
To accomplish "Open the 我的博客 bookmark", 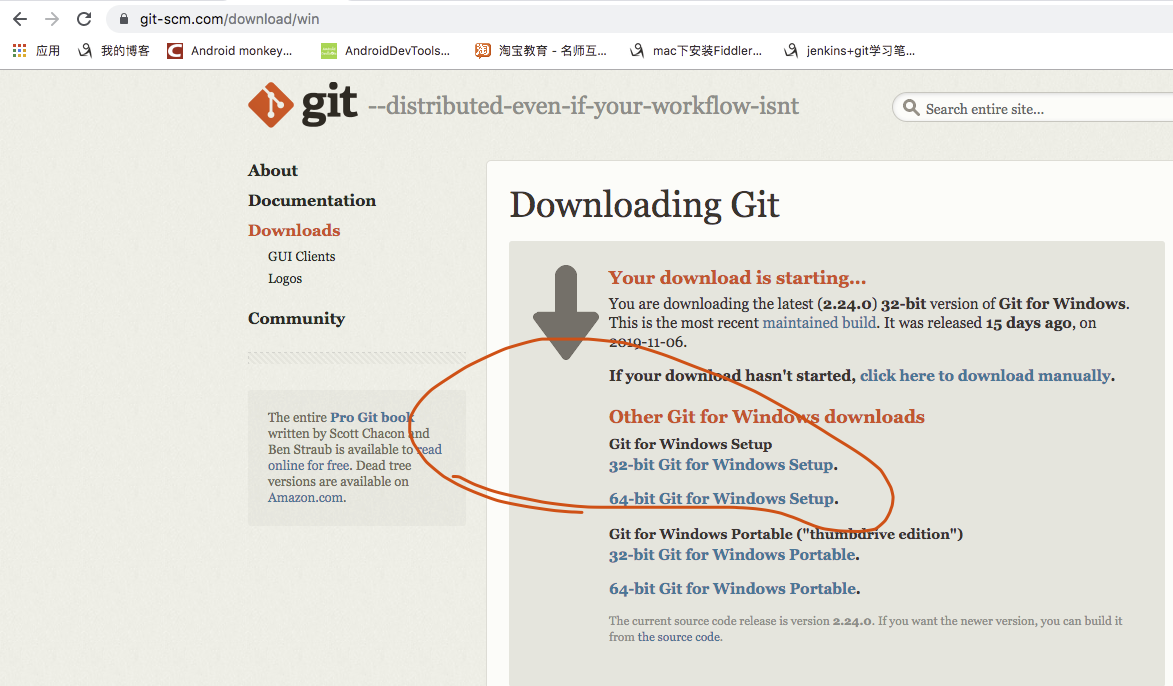I will 114,50.
